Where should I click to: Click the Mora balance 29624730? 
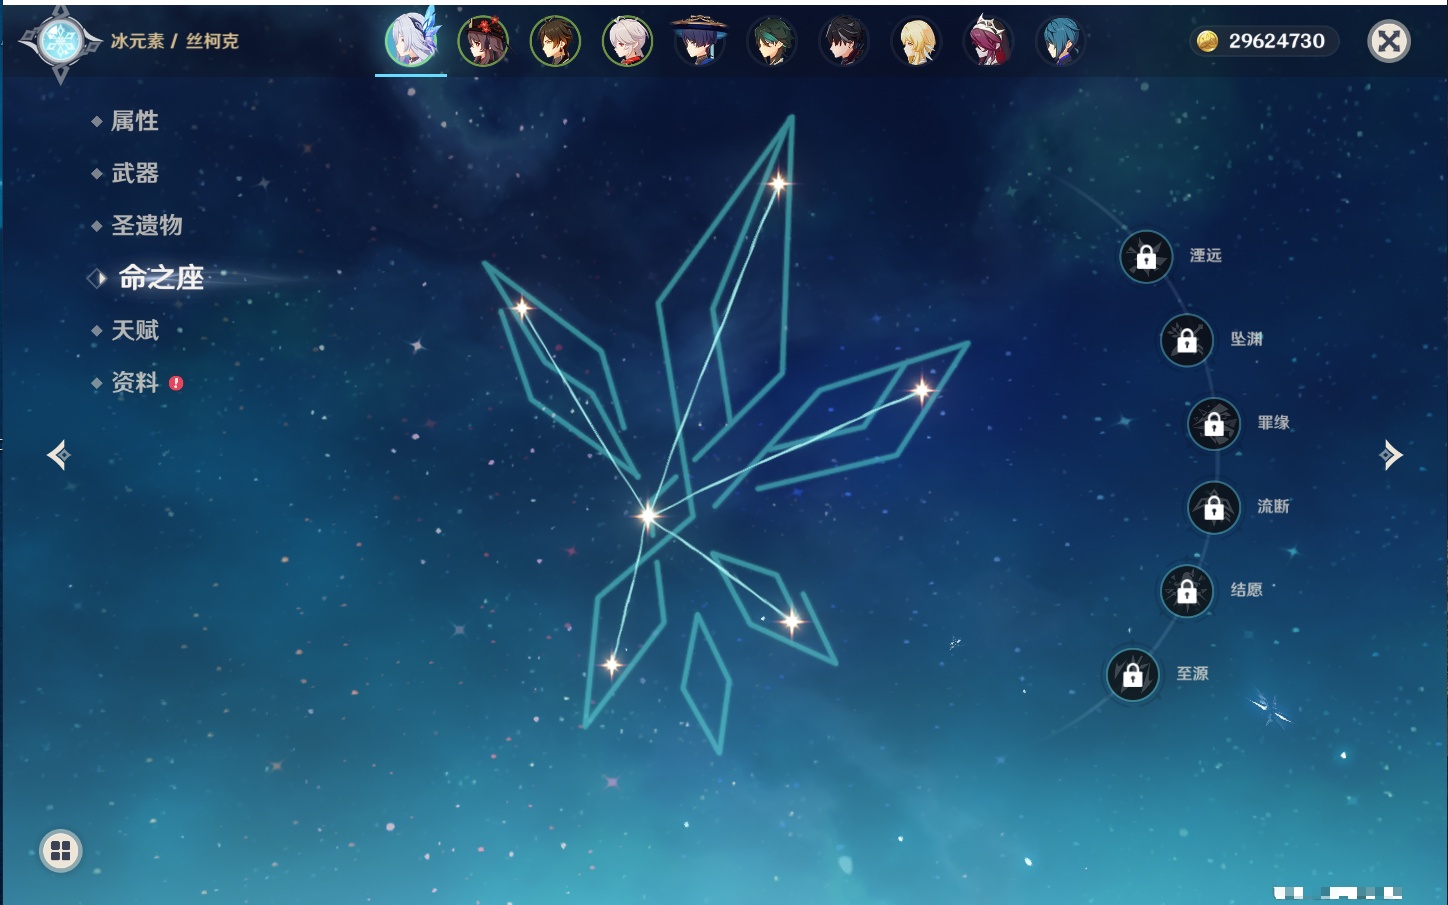tap(1277, 41)
